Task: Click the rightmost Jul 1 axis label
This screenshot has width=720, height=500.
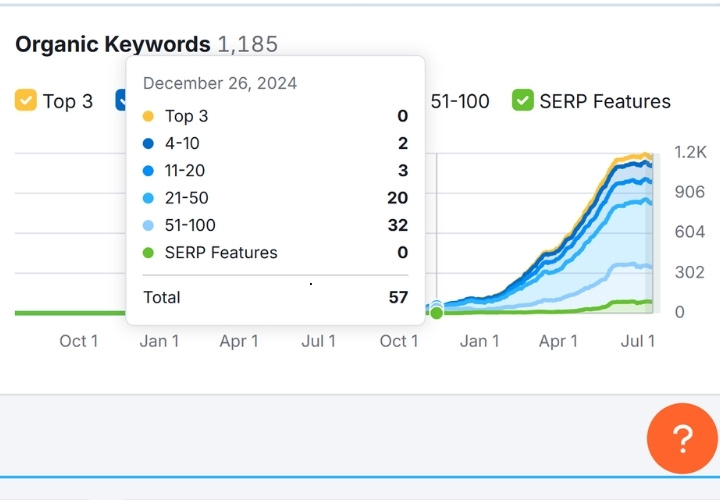Action: (638, 341)
